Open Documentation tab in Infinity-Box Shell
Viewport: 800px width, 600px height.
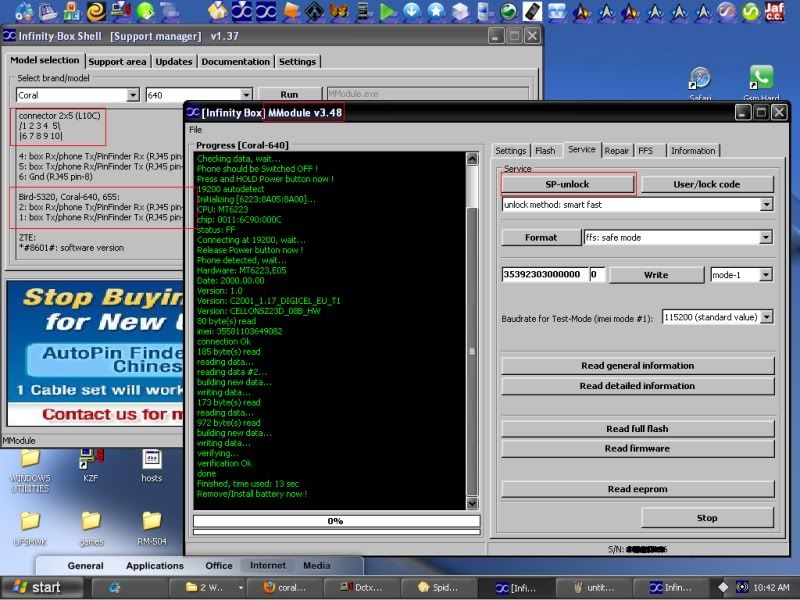pos(235,62)
